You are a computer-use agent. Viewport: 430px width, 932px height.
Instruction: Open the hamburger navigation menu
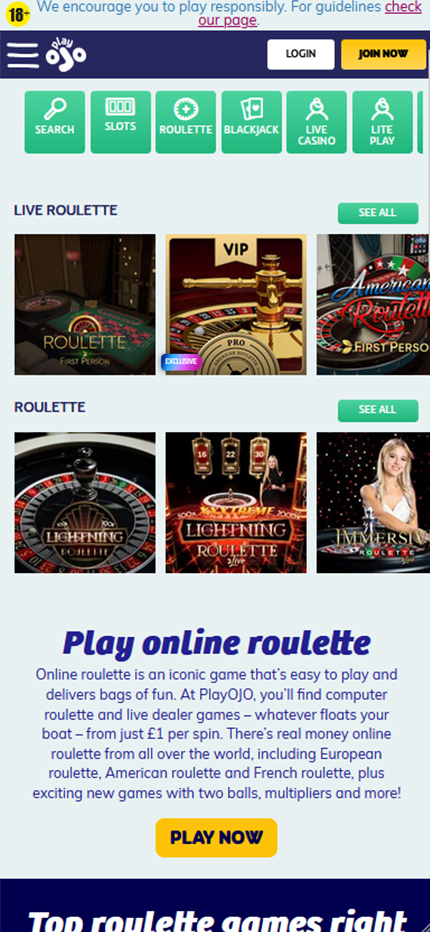[23, 55]
